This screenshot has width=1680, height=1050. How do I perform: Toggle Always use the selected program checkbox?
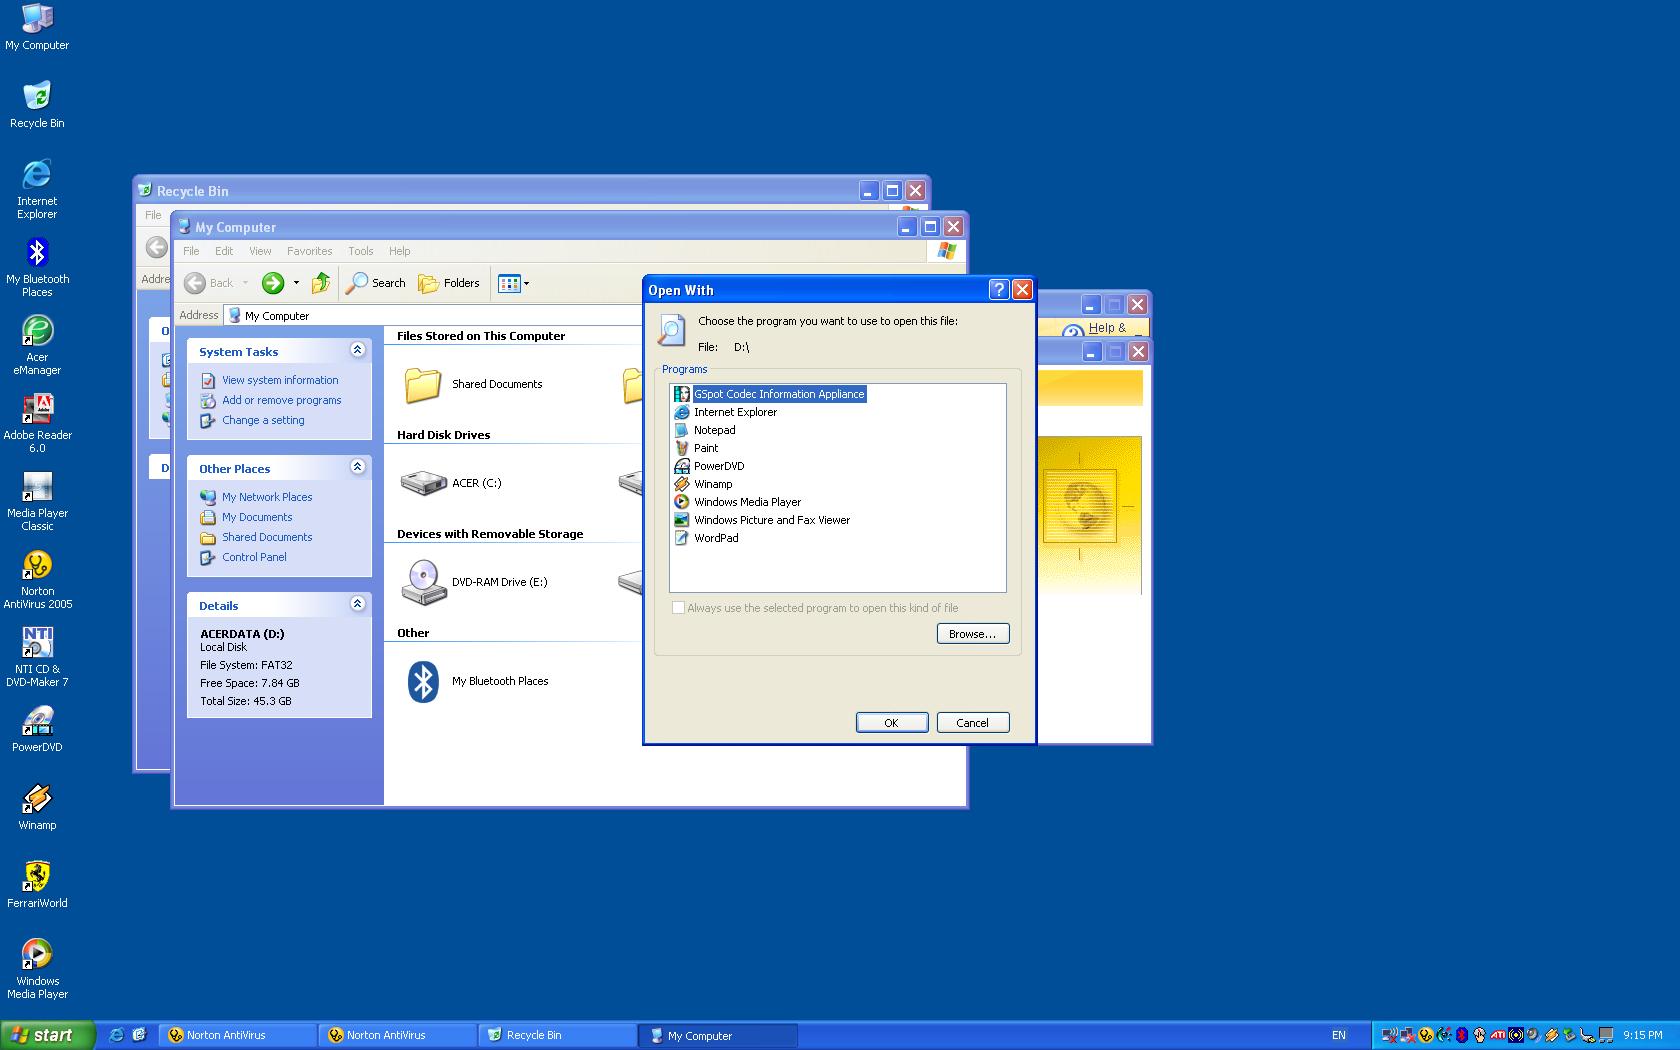[x=679, y=608]
